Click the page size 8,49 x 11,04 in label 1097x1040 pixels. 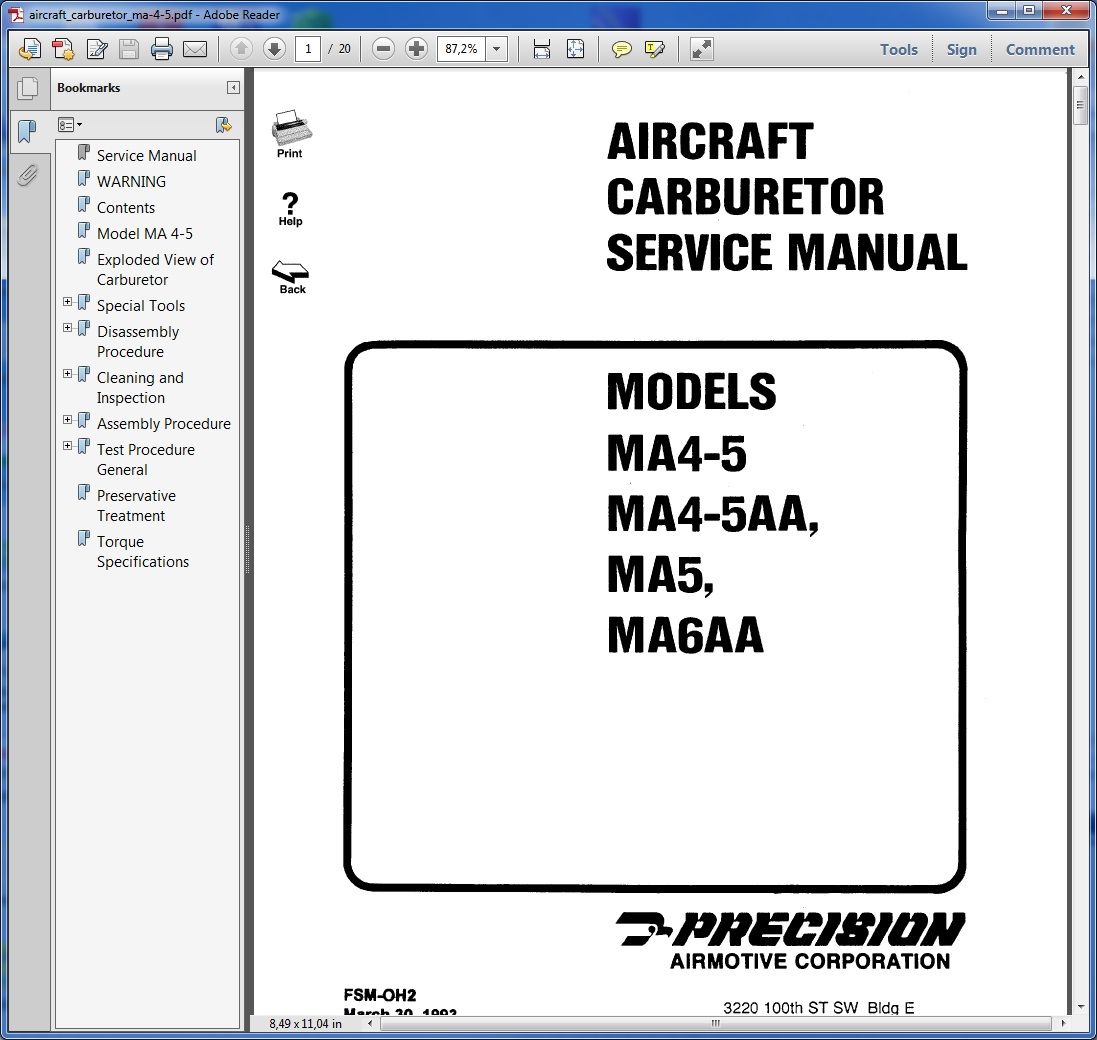click(x=305, y=1024)
